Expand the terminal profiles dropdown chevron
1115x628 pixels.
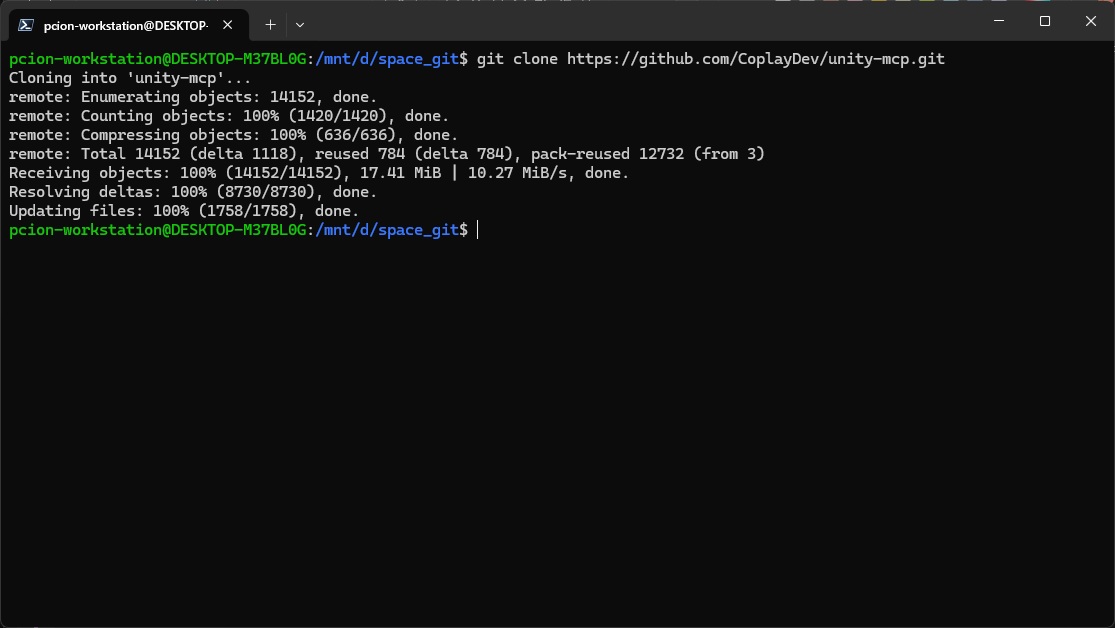point(300,25)
